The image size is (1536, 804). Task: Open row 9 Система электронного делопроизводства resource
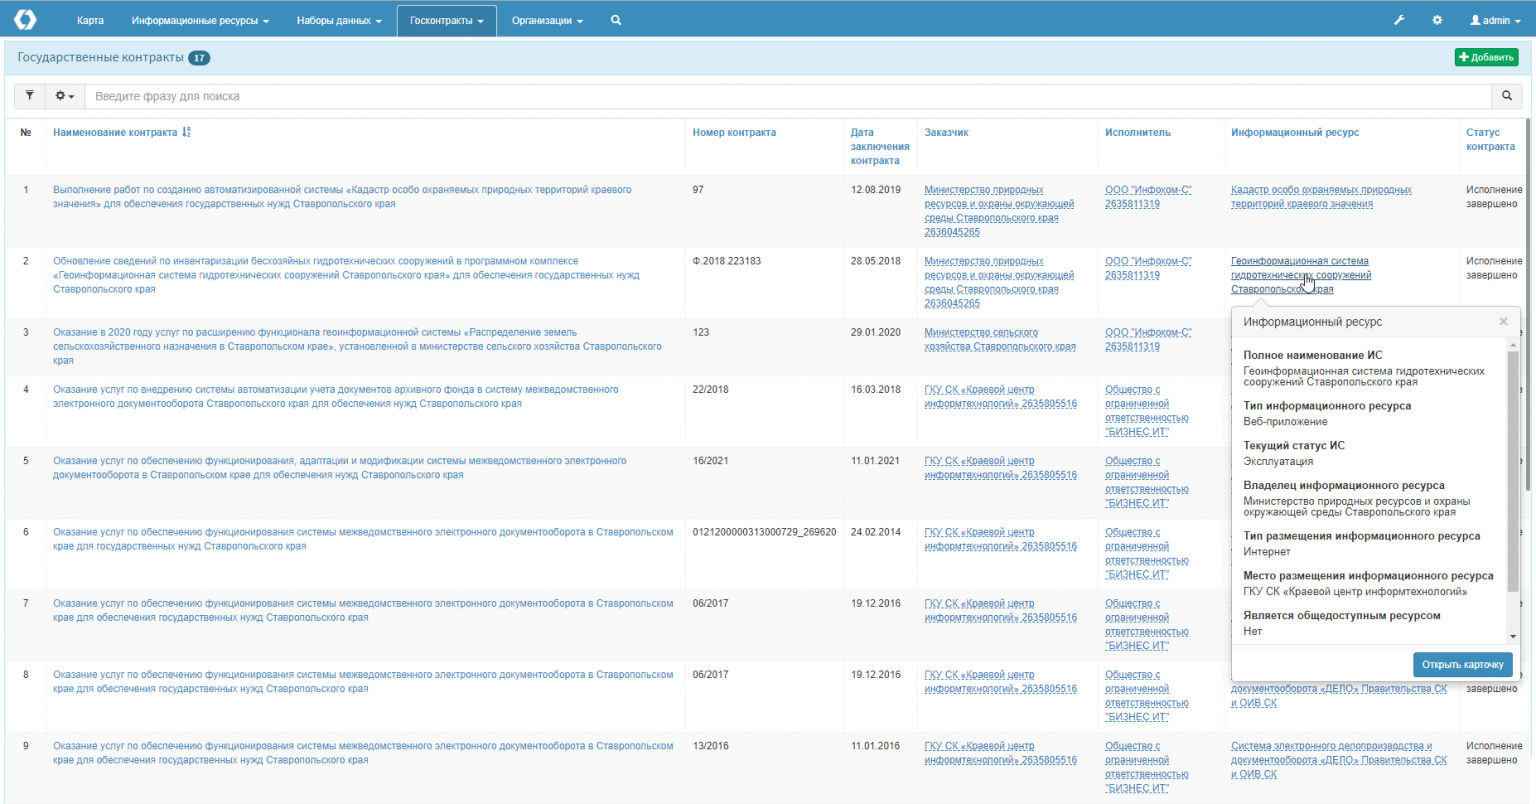pyautogui.click(x=1339, y=760)
